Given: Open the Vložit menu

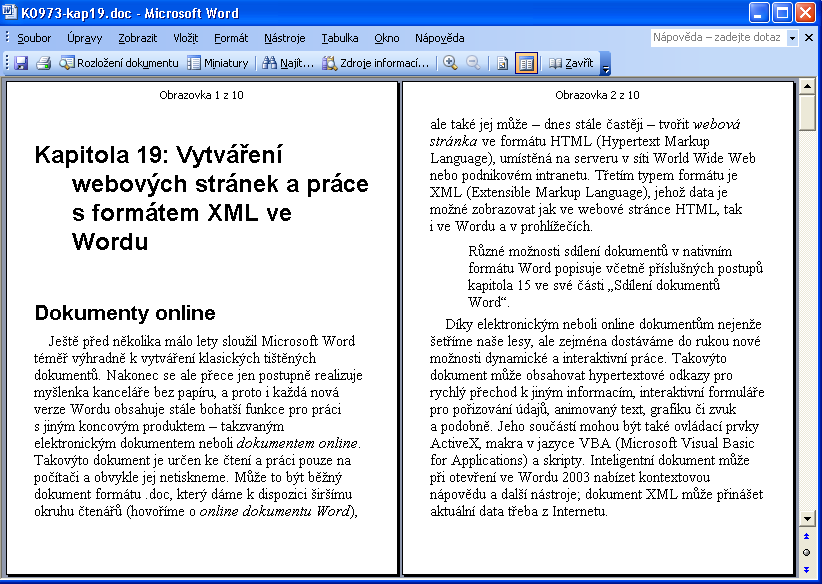Looking at the screenshot, I should tap(186, 38).
